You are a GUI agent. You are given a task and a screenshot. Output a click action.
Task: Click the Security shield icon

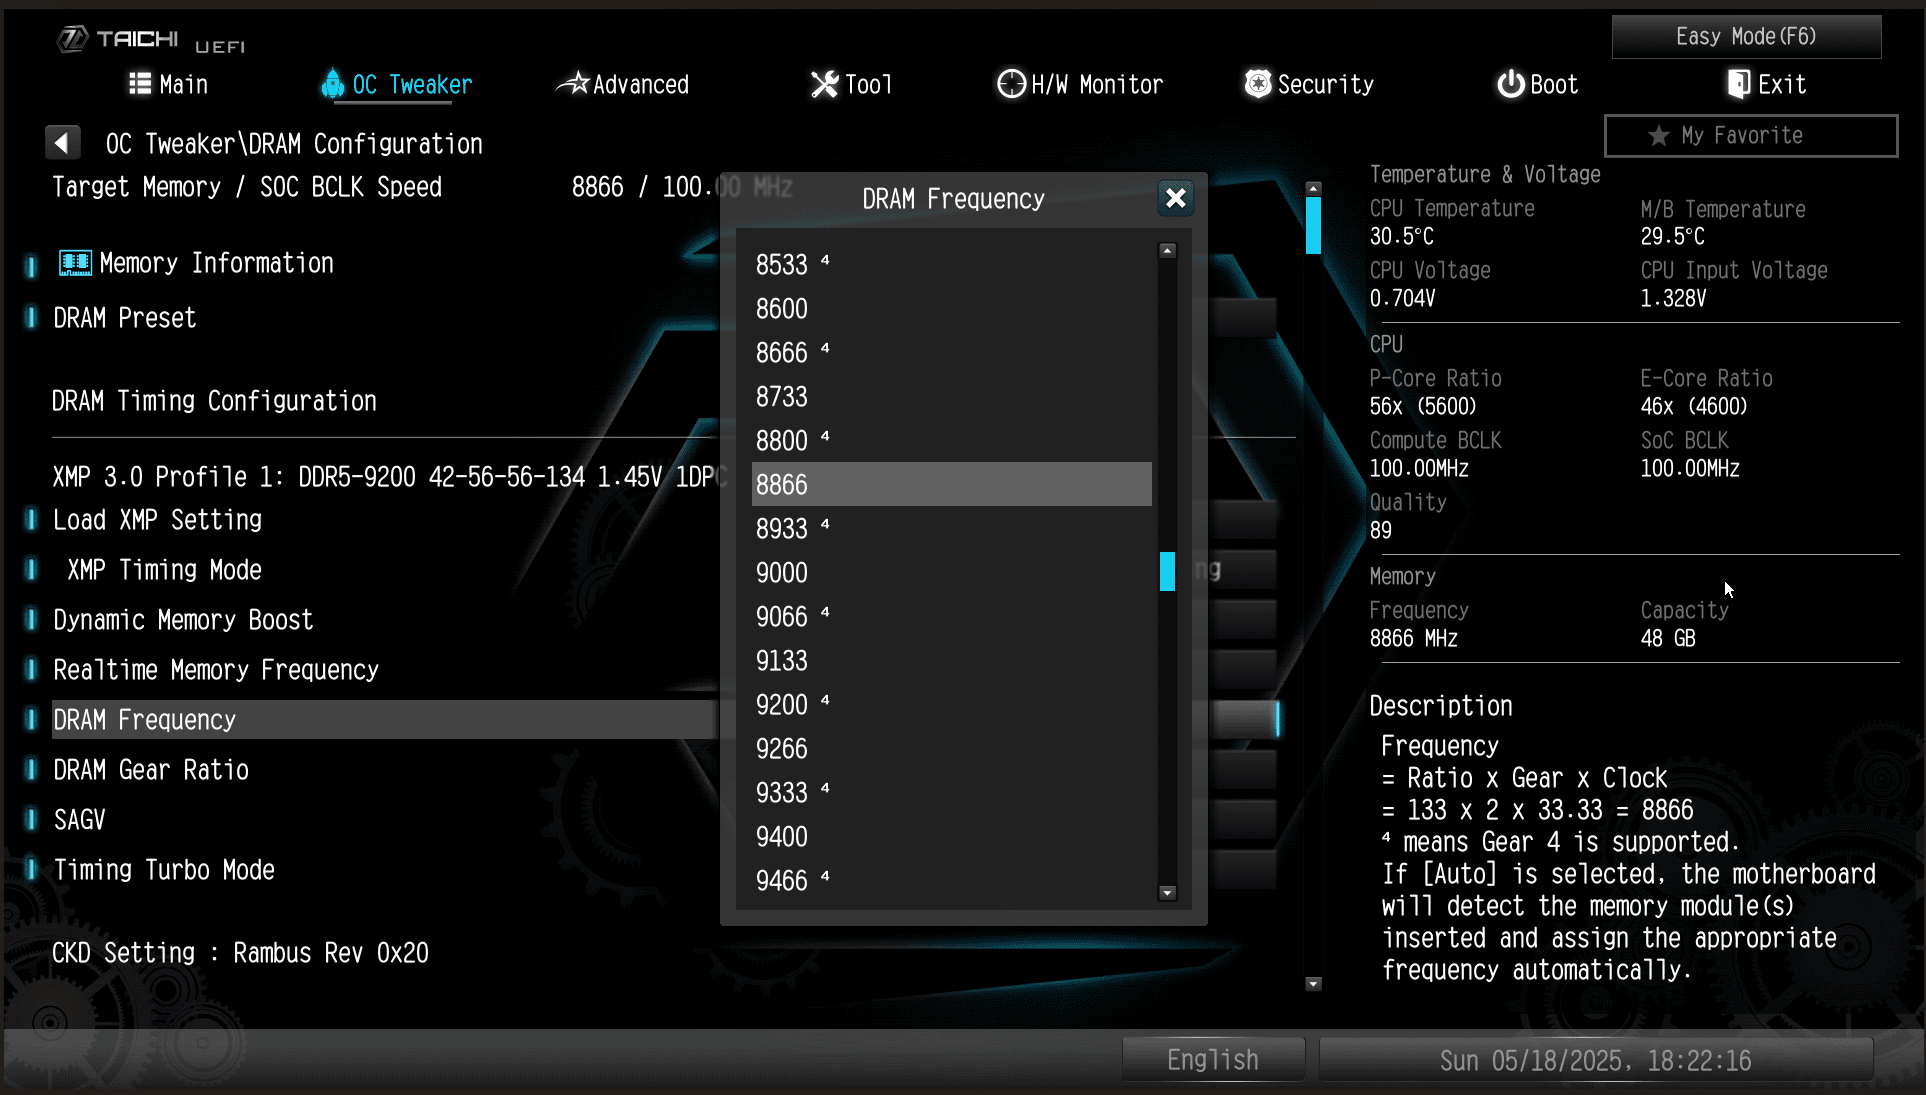click(x=1257, y=84)
